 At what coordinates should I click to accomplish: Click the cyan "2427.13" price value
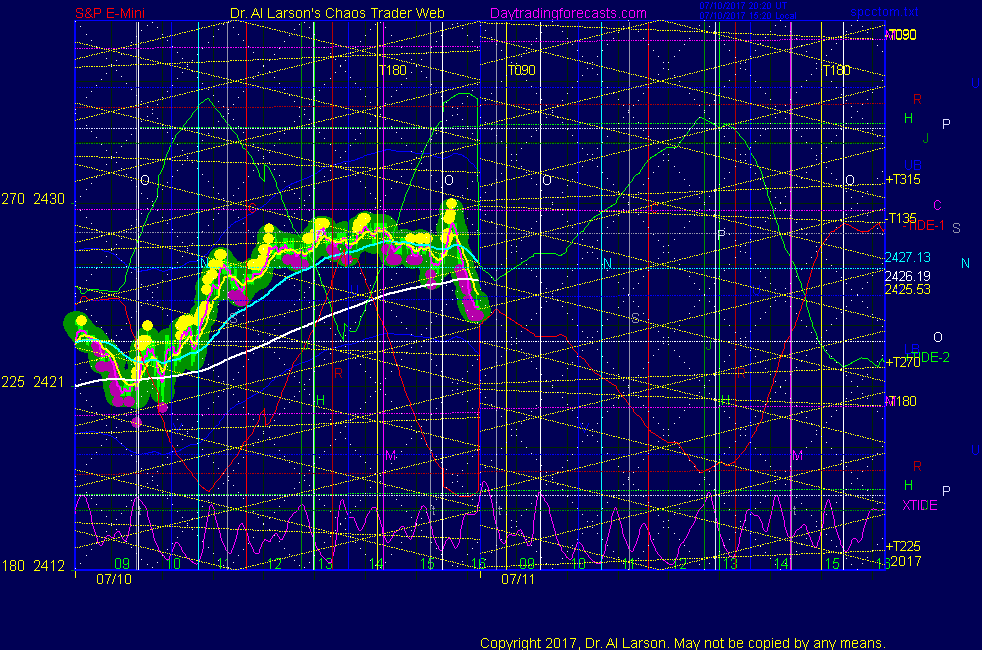(x=907, y=257)
